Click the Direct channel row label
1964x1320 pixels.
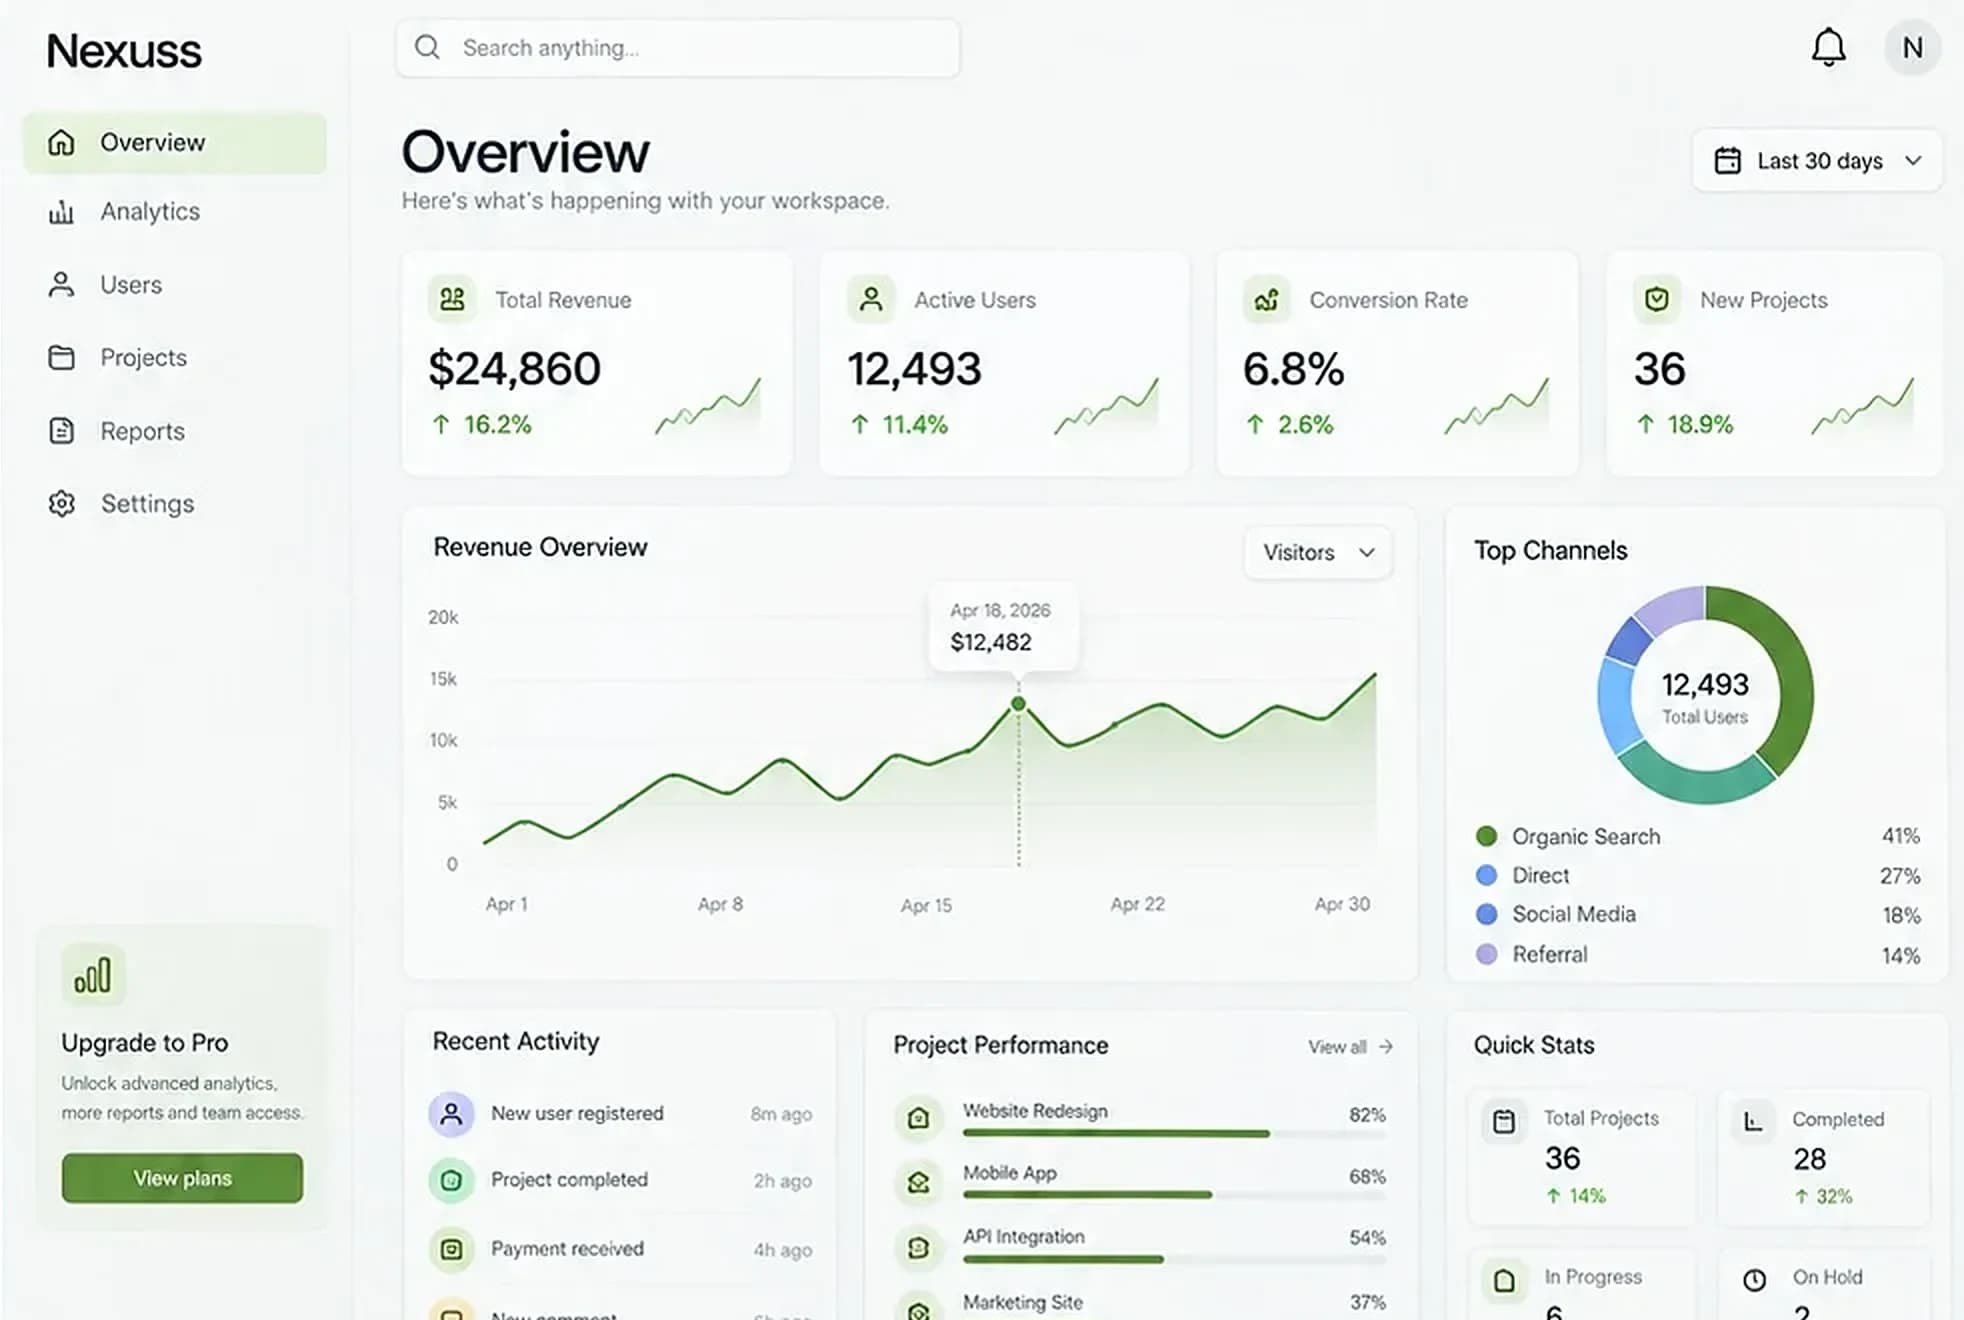[x=1540, y=876]
